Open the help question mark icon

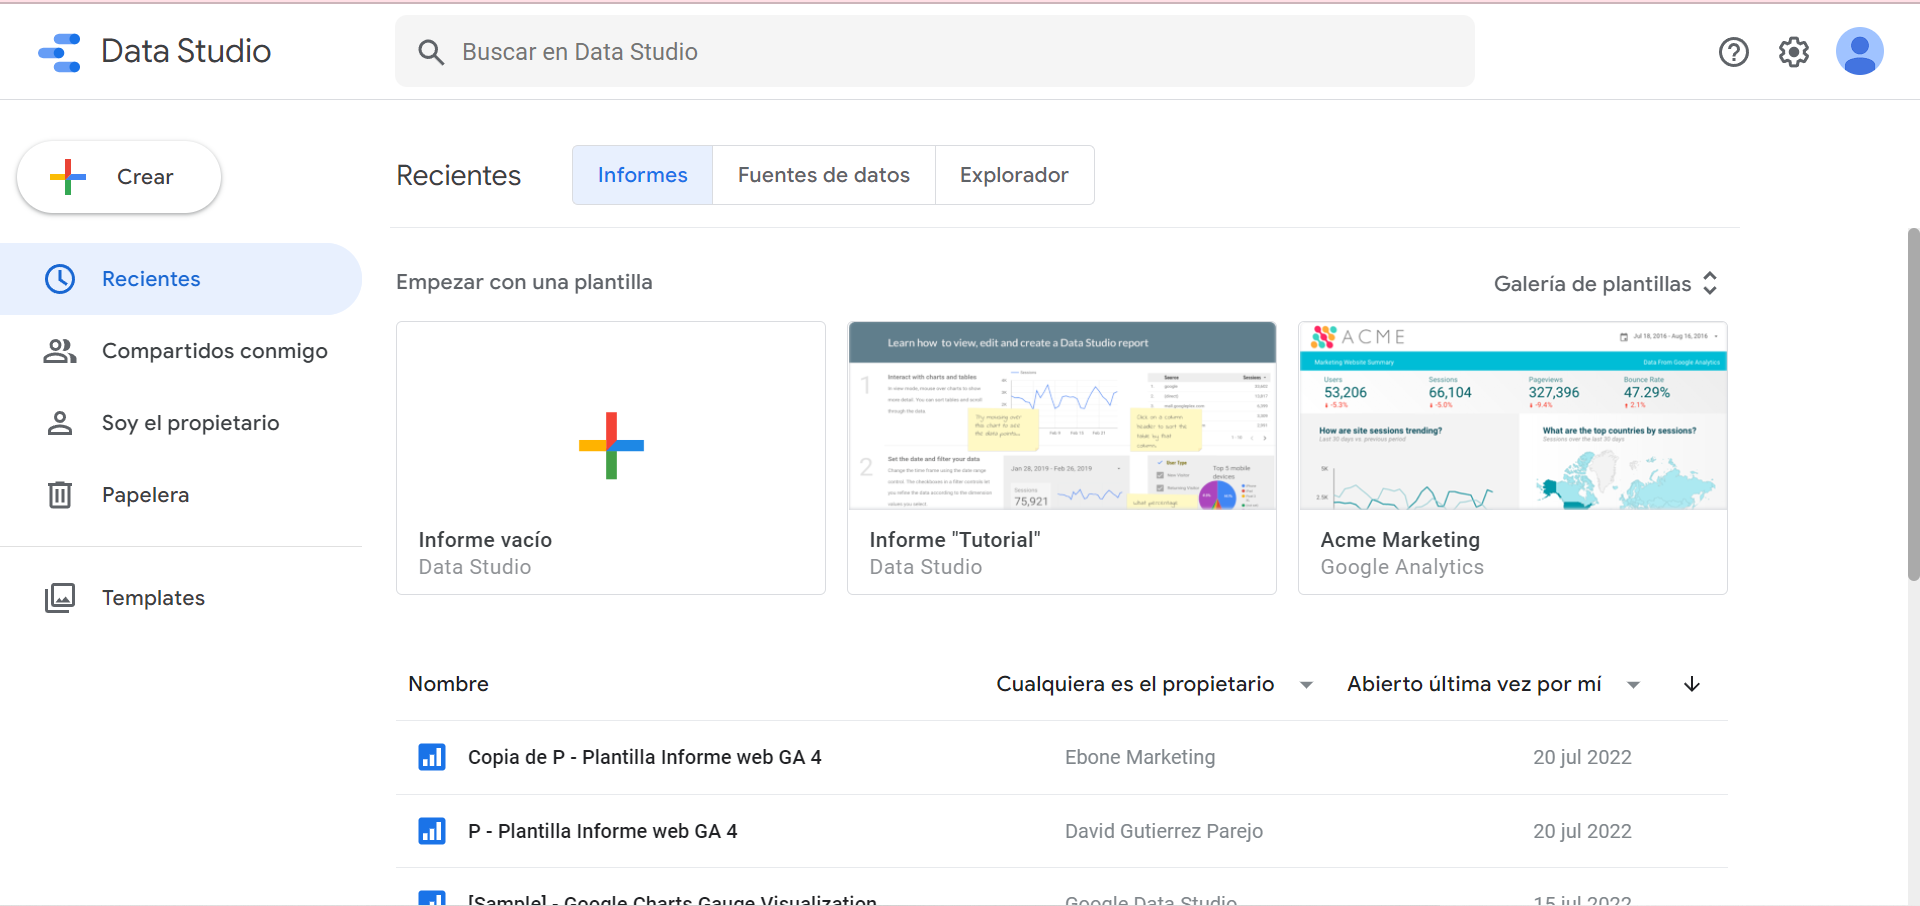(1733, 52)
